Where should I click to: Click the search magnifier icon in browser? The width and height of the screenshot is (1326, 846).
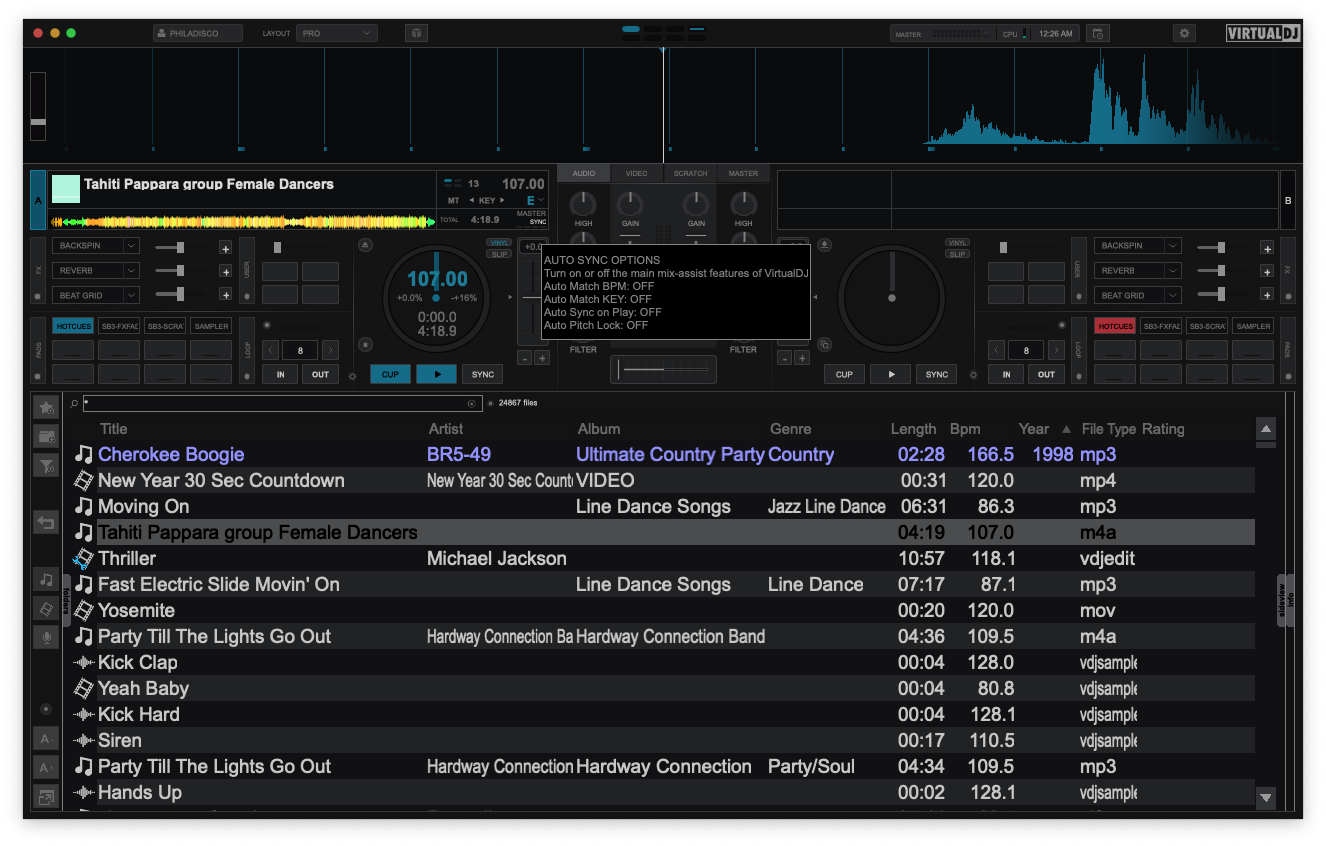[74, 404]
